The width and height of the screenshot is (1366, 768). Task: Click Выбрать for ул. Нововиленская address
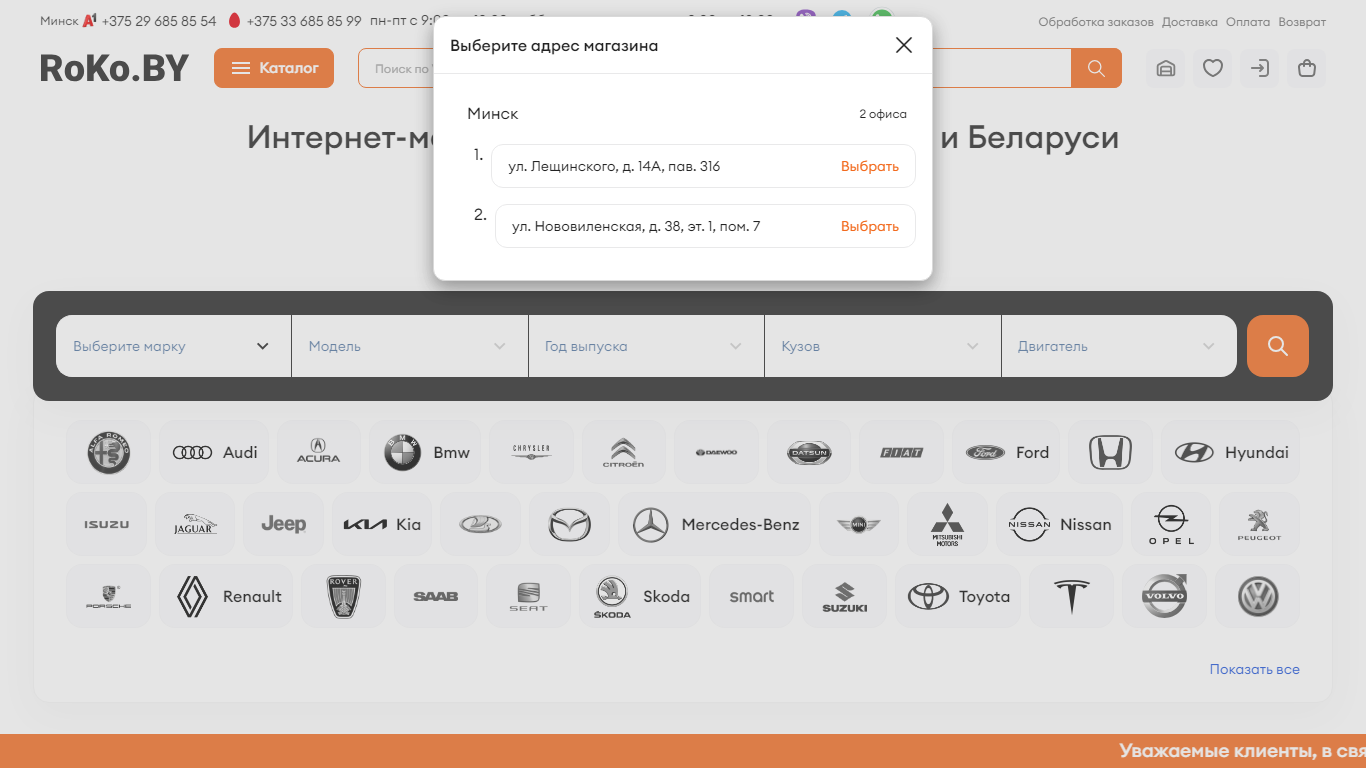point(869,226)
